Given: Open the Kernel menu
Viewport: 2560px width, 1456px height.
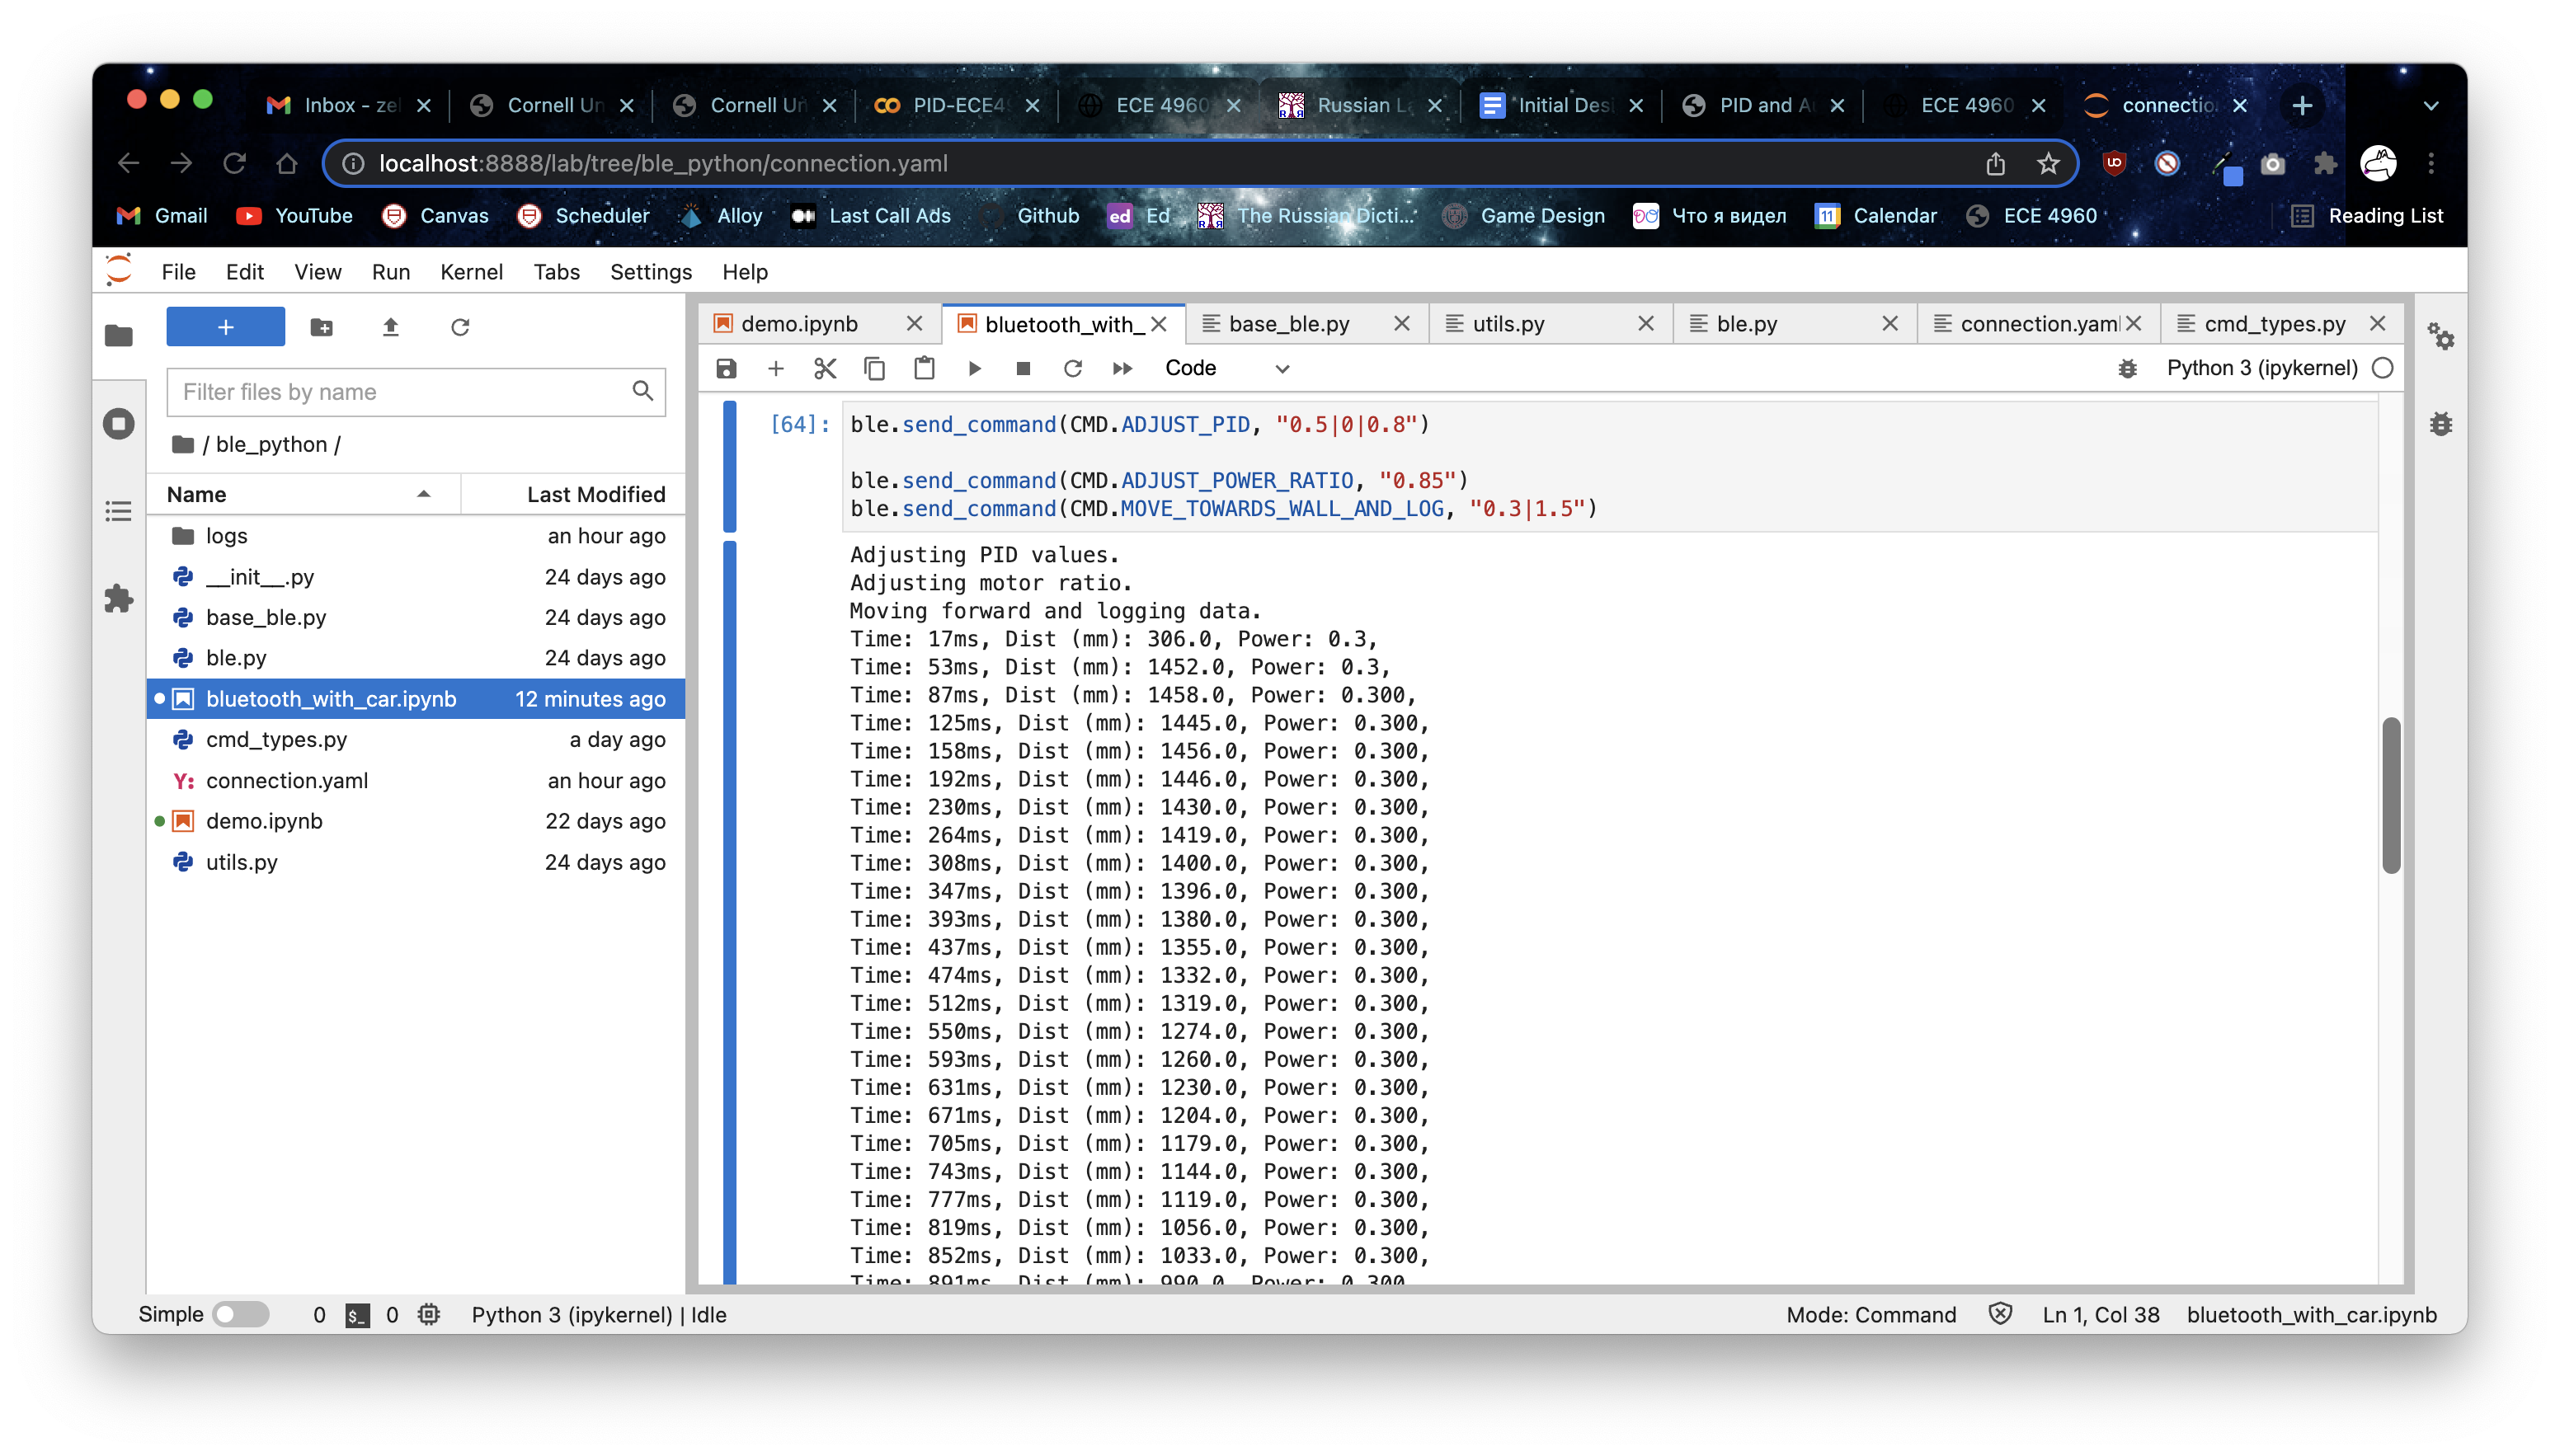Looking at the screenshot, I should point(471,271).
